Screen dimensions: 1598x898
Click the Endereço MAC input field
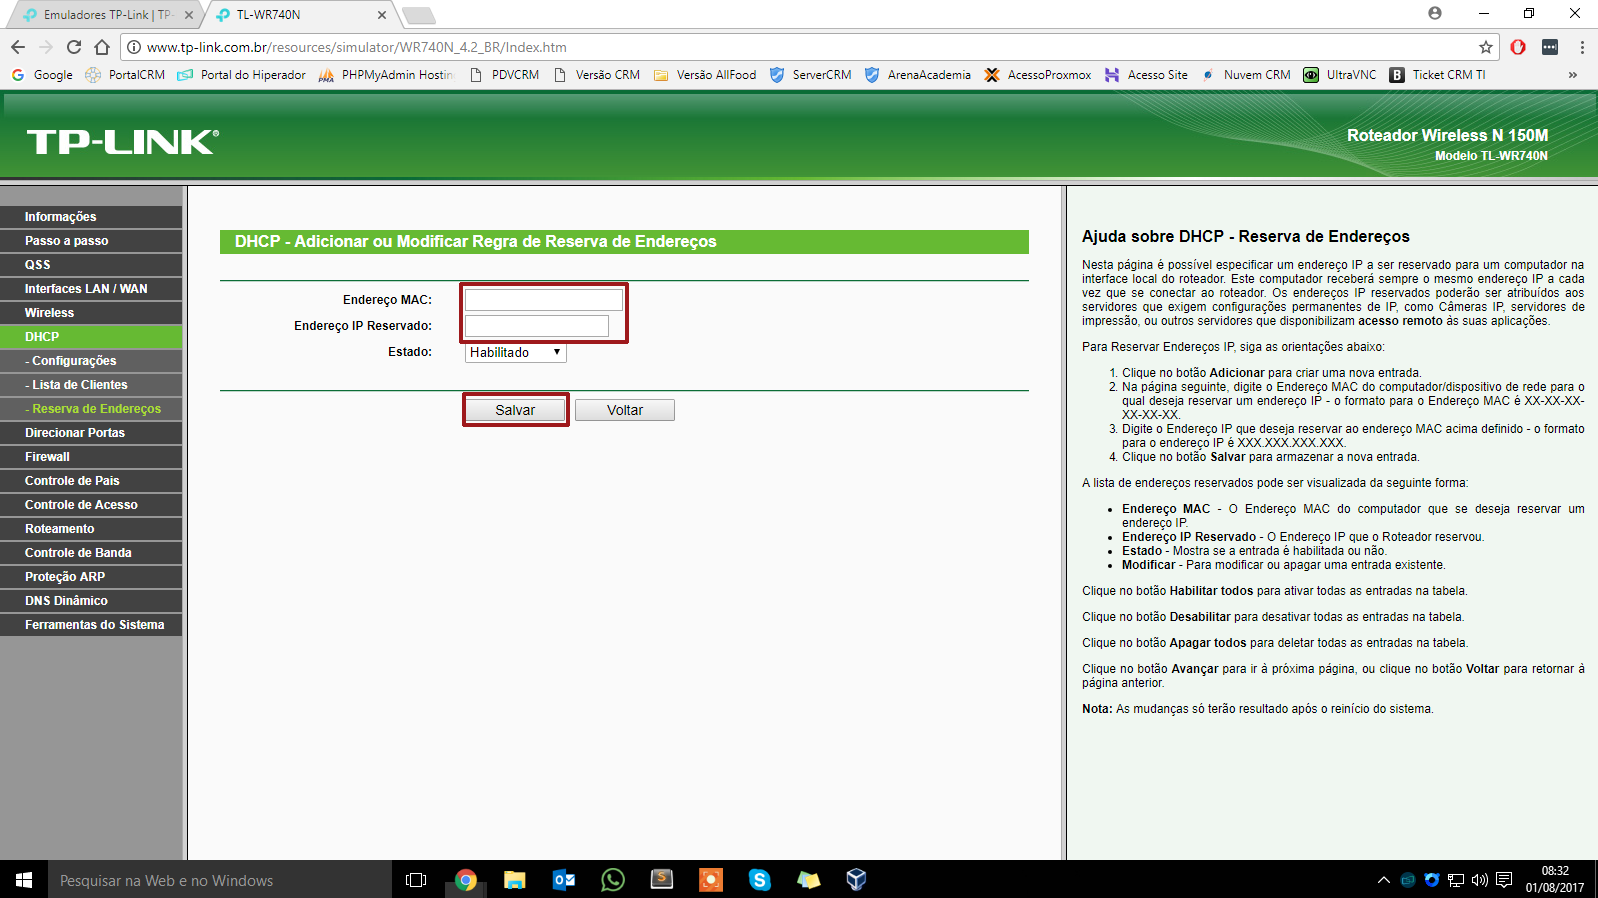(x=543, y=300)
